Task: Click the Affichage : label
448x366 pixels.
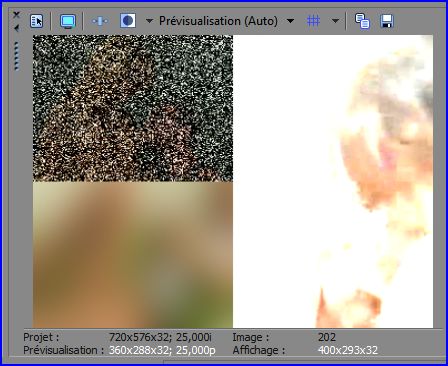Action: point(259,350)
